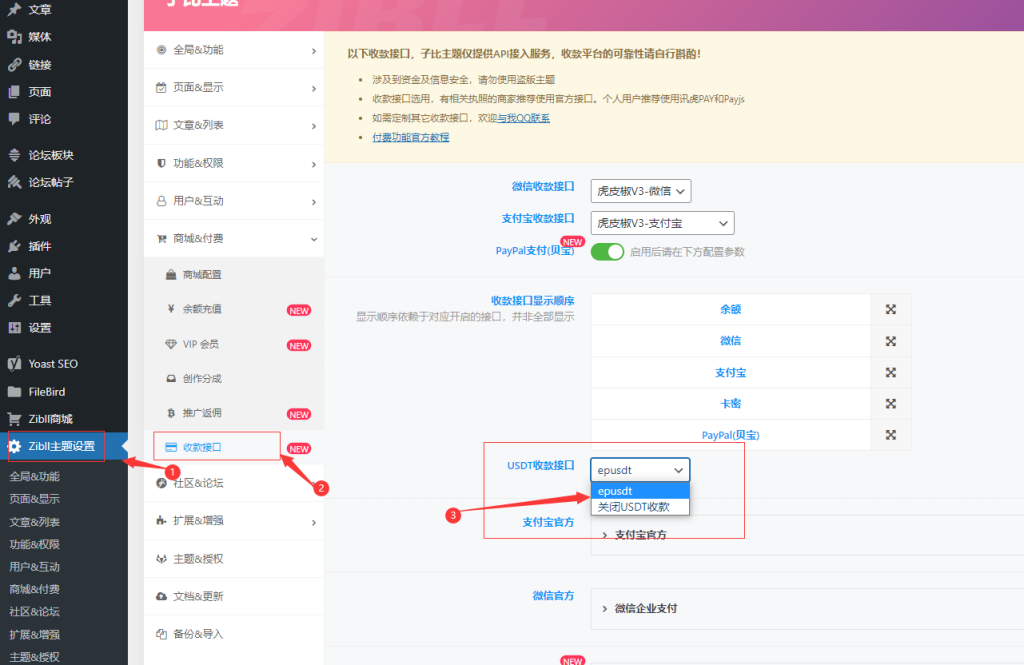Open the 微信收款接口 dropdown
The image size is (1024, 665).
[x=641, y=191]
